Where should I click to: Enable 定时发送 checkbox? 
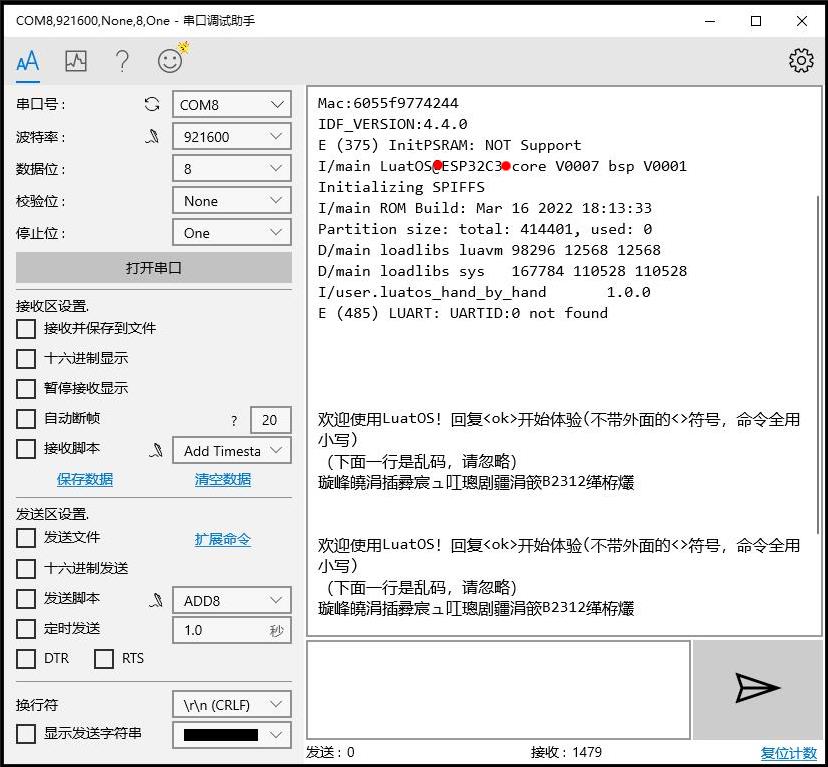[x=26, y=629]
